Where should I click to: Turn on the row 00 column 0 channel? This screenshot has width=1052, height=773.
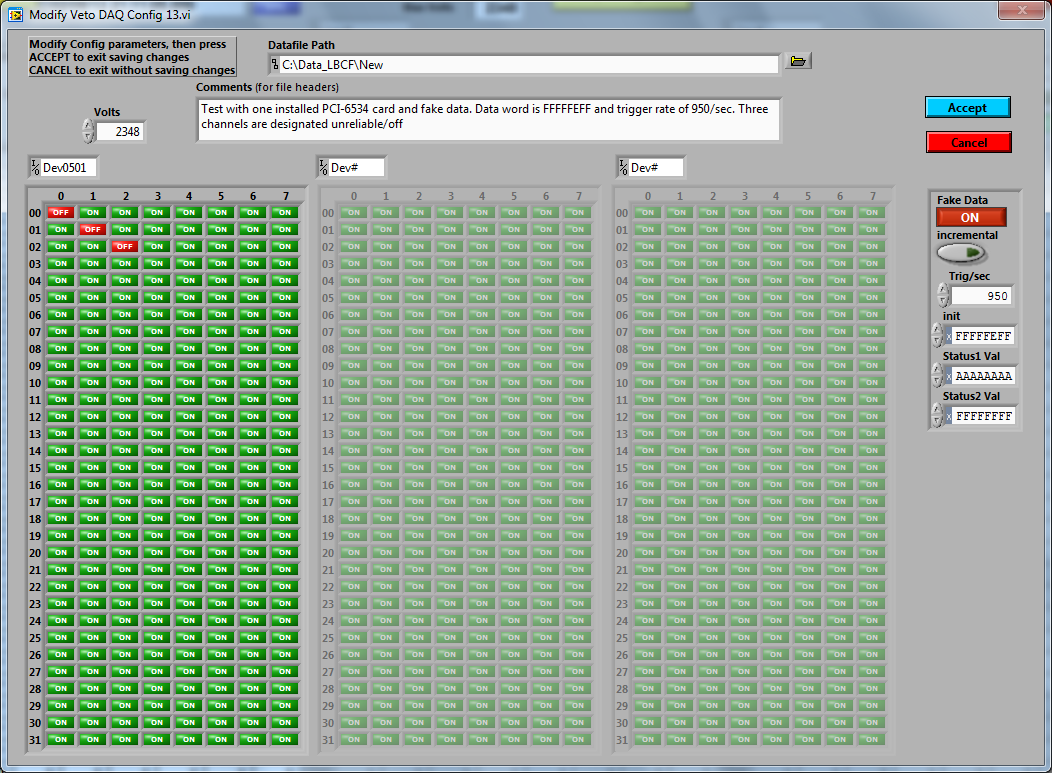pos(61,213)
